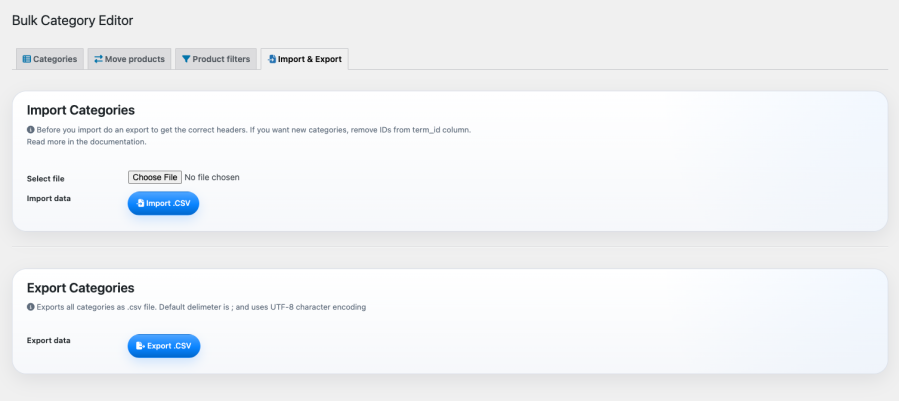Viewport: 899px width, 401px height.
Task: Click the Product filters funnel icon
Action: click(186, 59)
